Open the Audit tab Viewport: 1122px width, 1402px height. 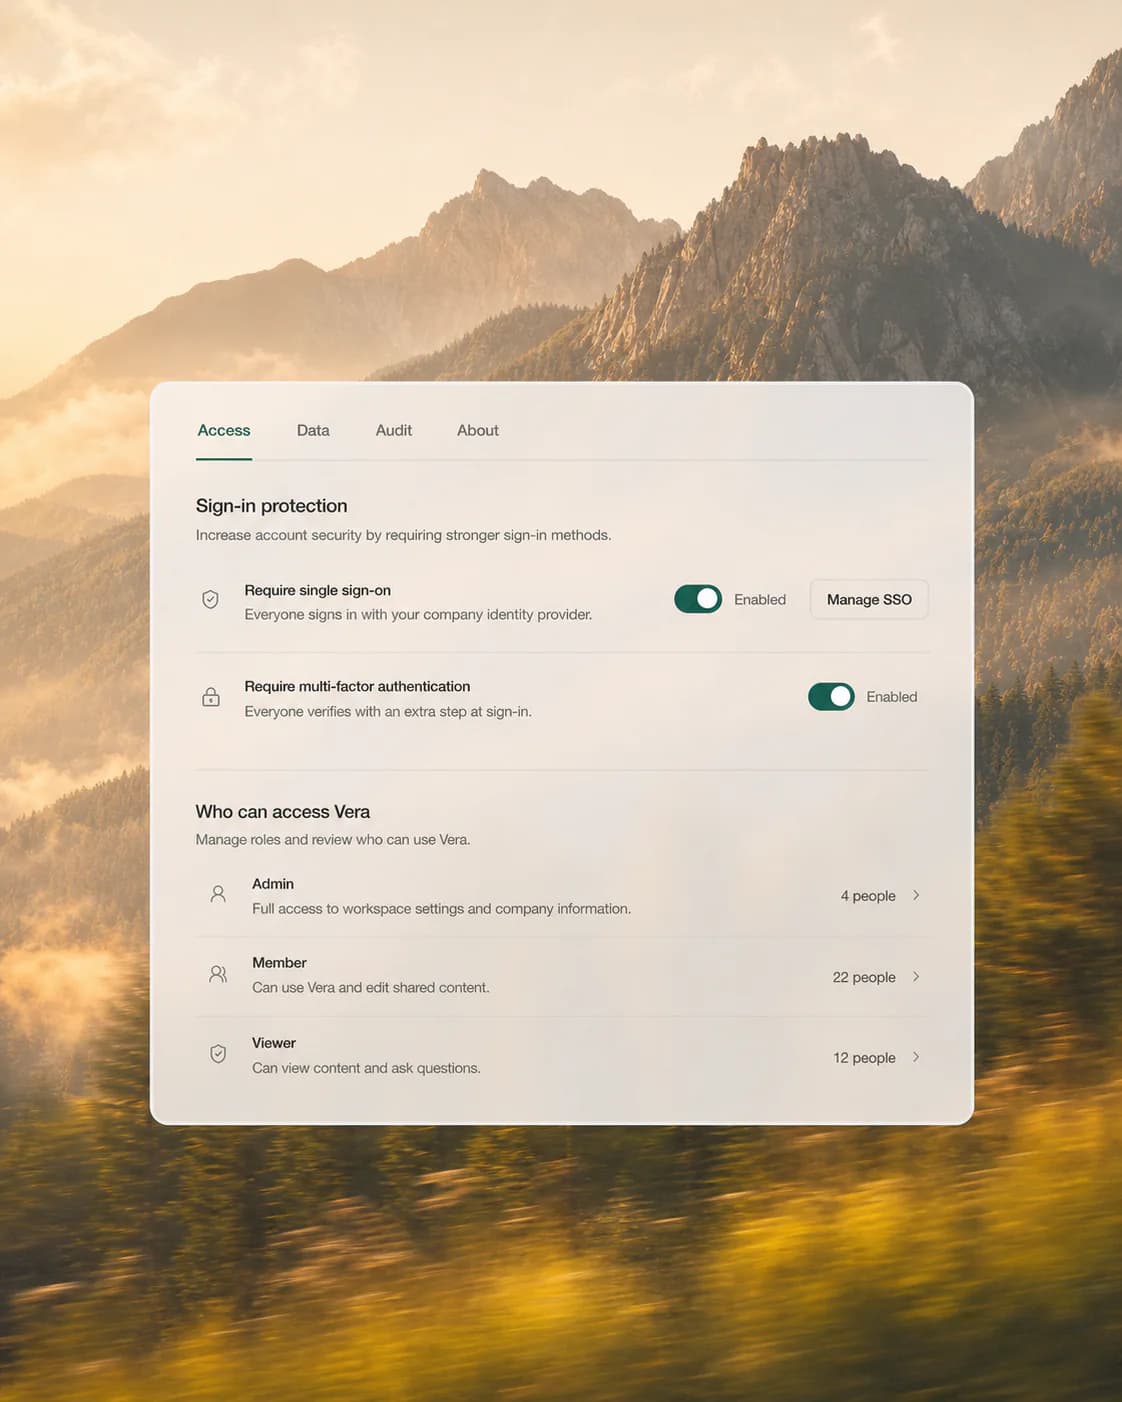394,430
